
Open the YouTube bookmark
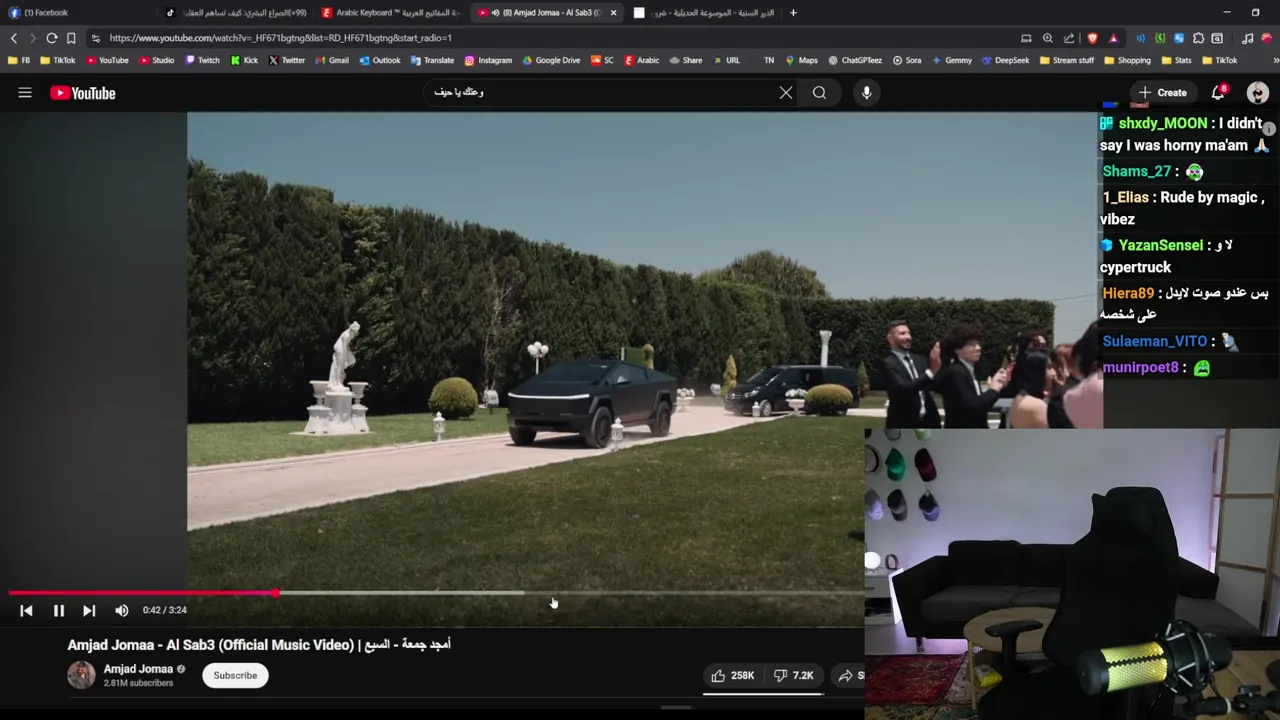[x=107, y=60]
